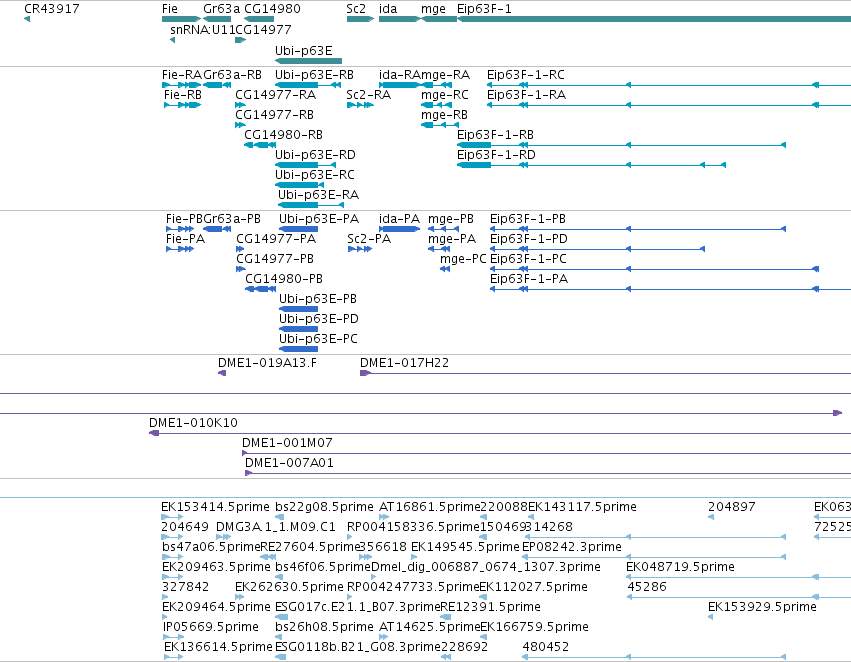
Task: Click the Dmel_dig_006887_0674_1307.3prime EST label
Action: click(x=486, y=567)
